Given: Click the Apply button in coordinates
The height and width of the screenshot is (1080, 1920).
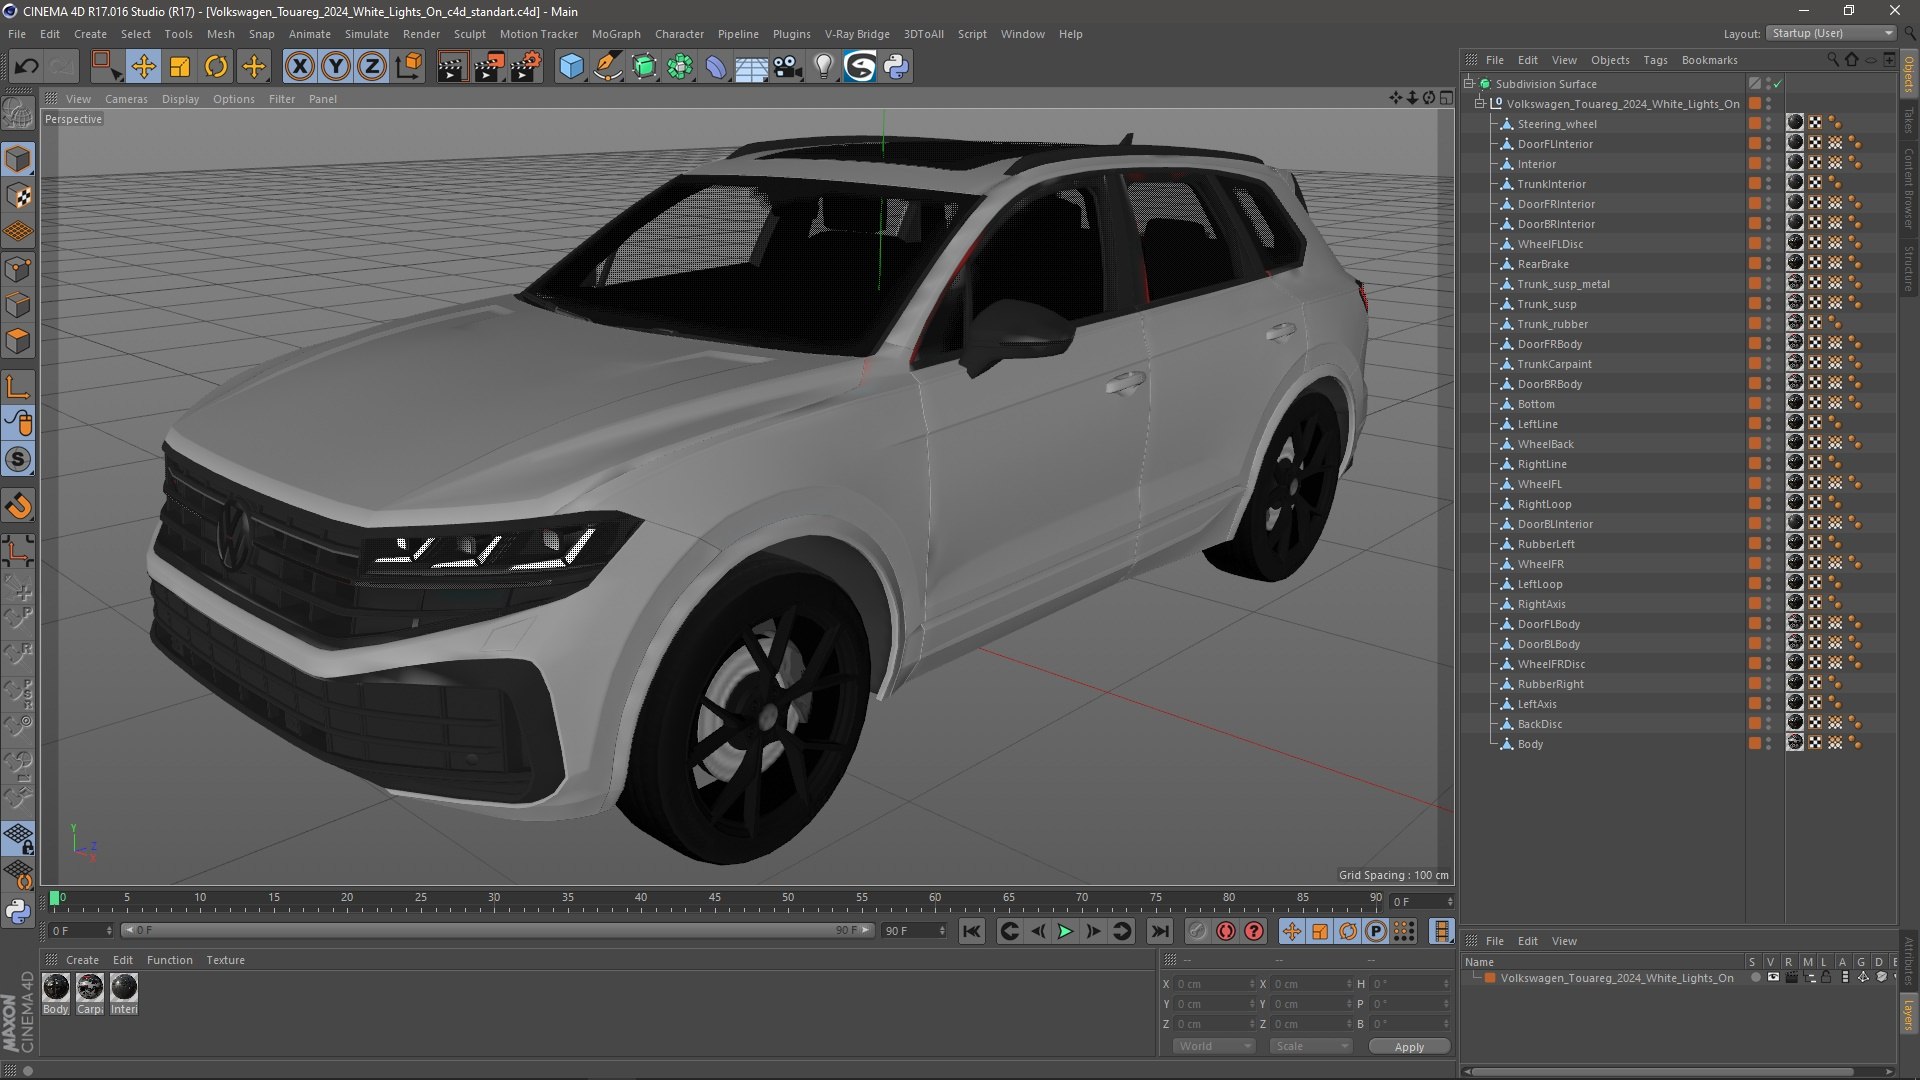Looking at the screenshot, I should 1409,1047.
